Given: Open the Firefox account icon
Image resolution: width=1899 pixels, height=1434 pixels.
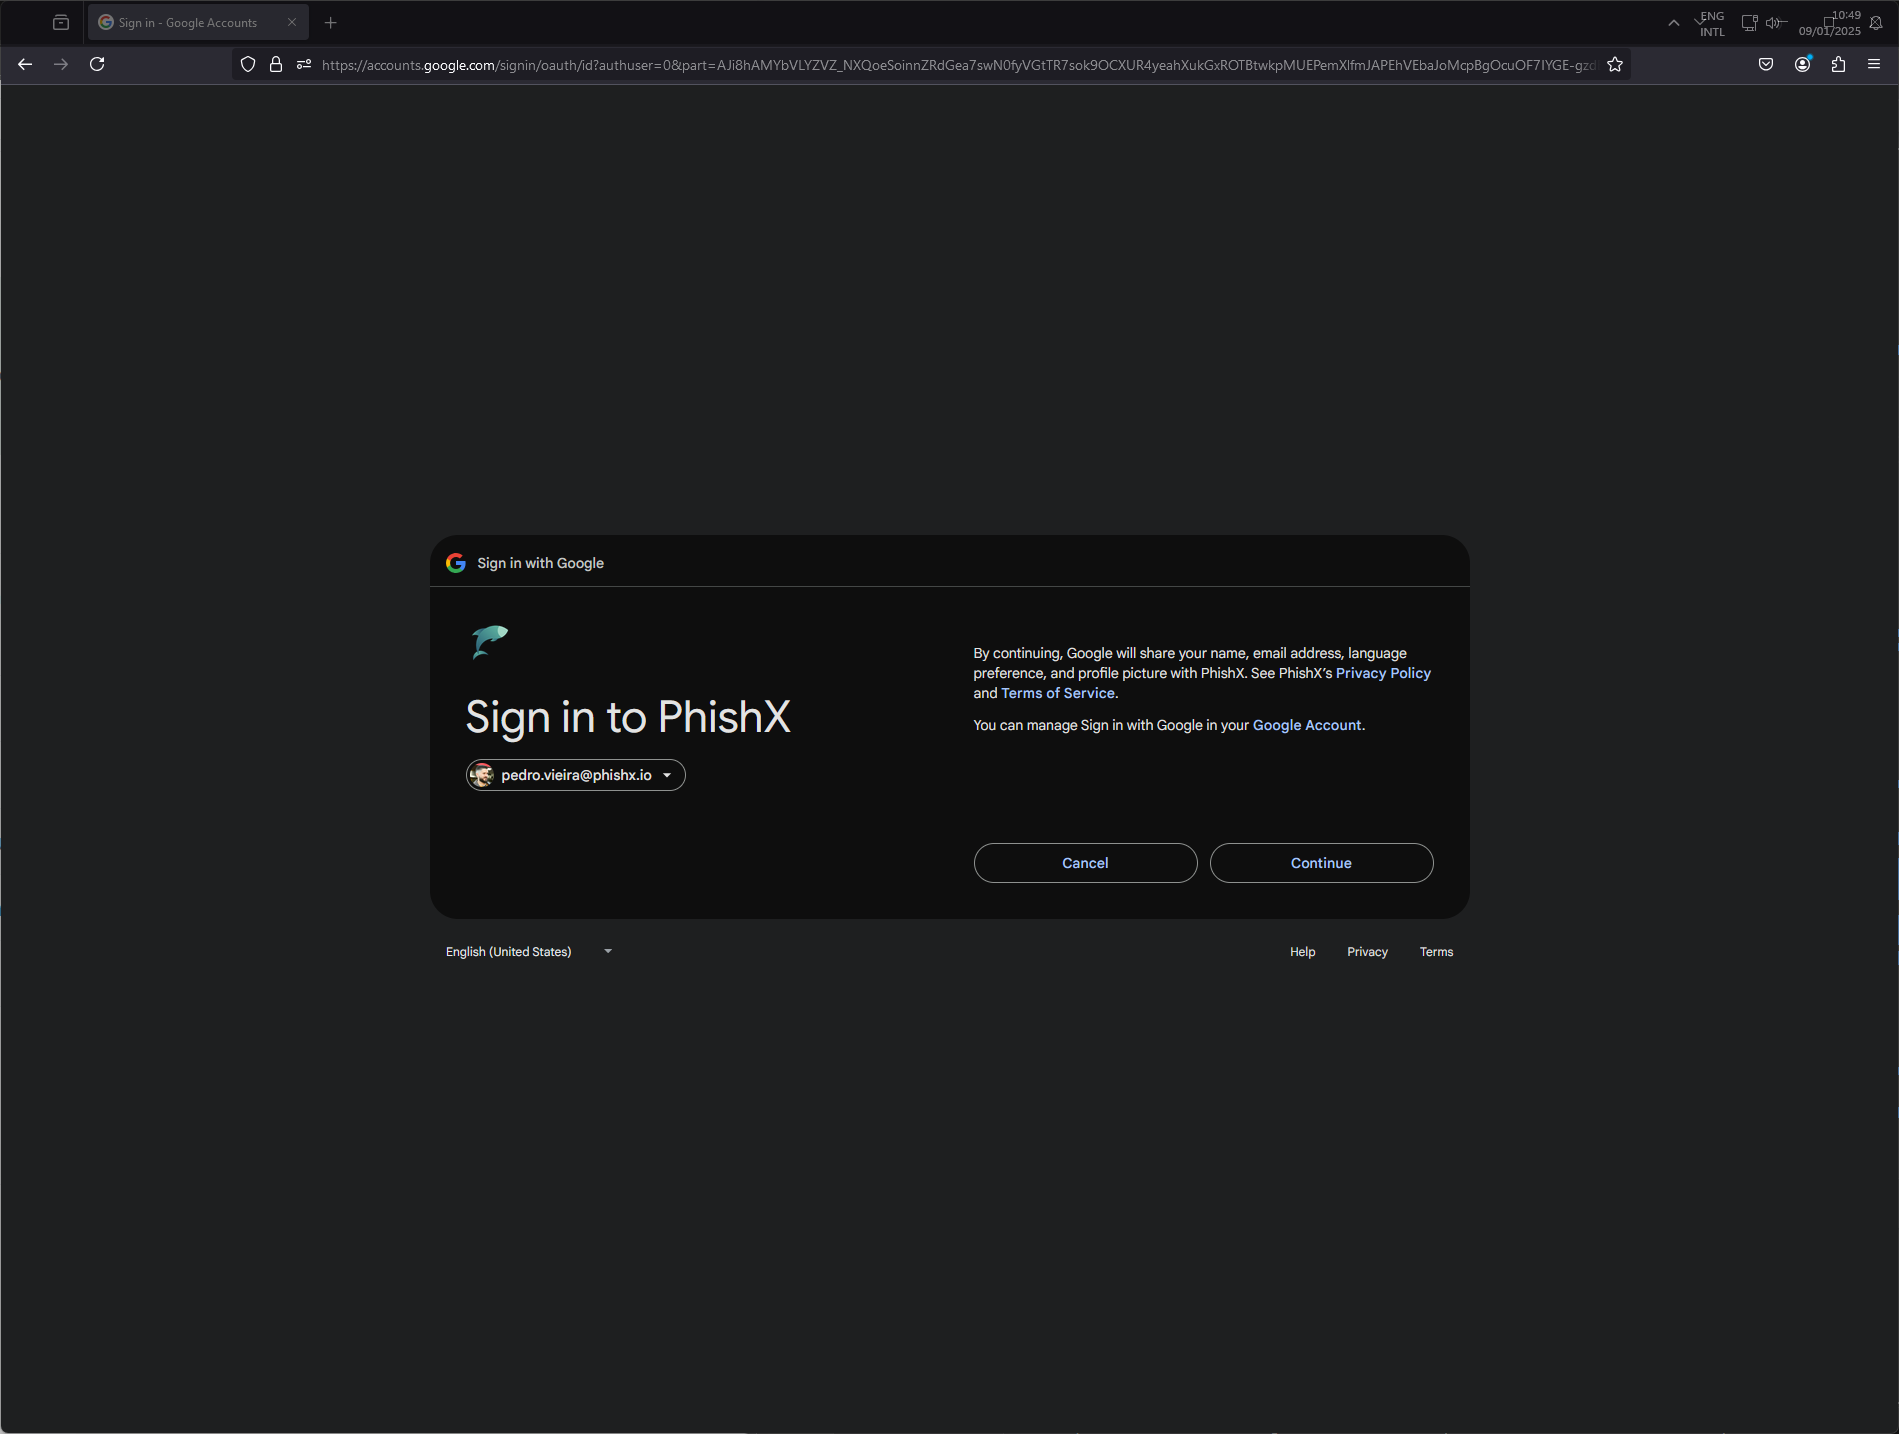Looking at the screenshot, I should pyautogui.click(x=1802, y=64).
